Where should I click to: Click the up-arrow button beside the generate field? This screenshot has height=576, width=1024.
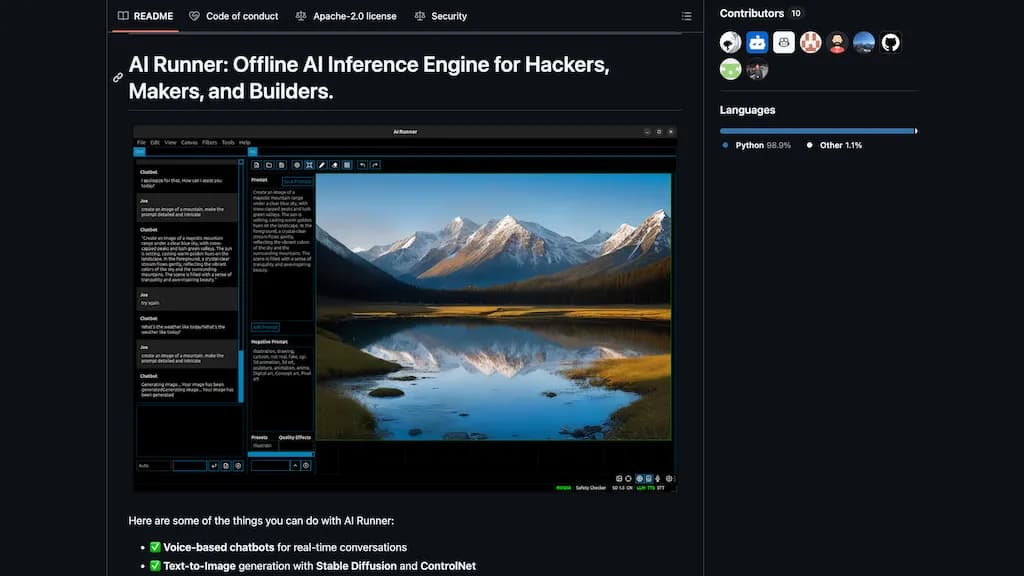(x=295, y=466)
